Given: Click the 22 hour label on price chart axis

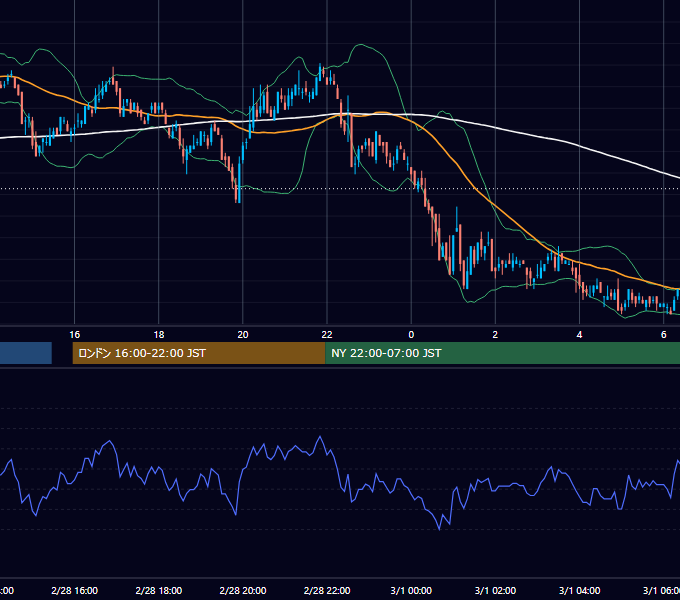Looking at the screenshot, I should tap(327, 335).
